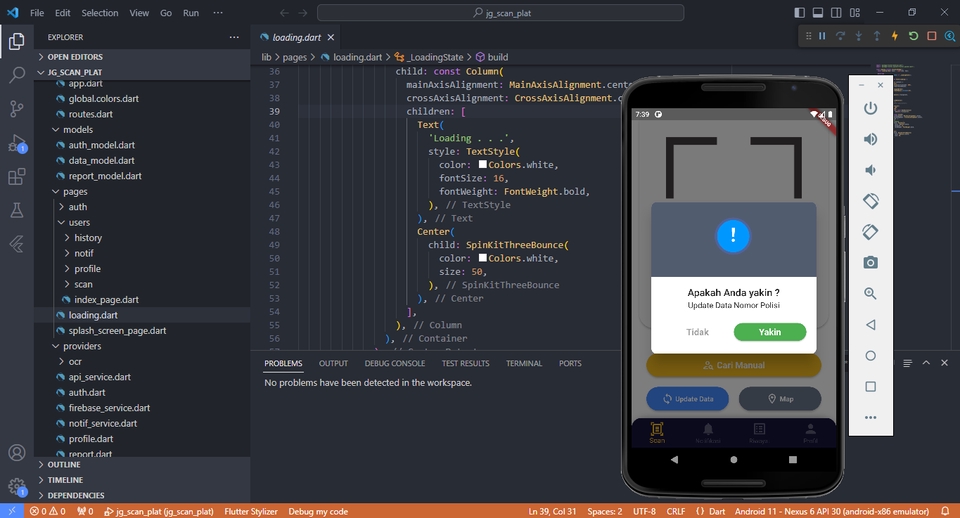Open auth_model.dart in the explorer
This screenshot has height=518, width=960.
[x=142, y=145]
